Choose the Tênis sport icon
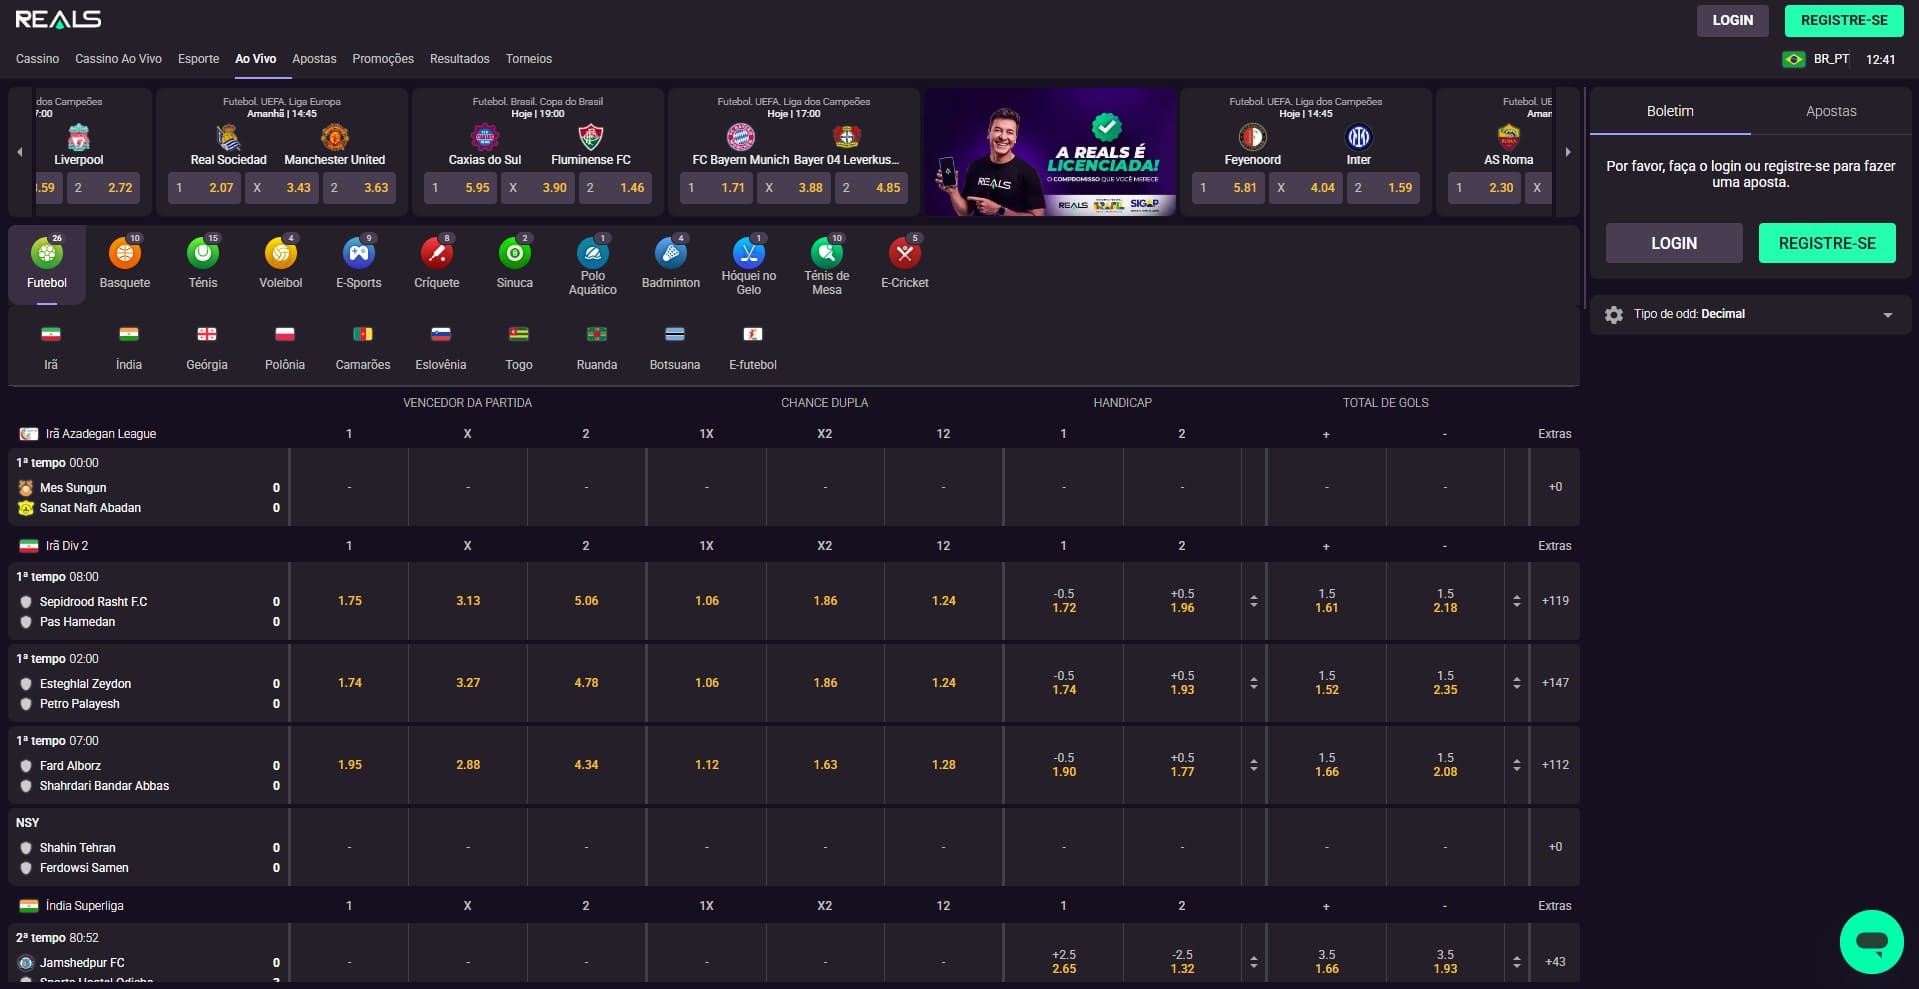The width and height of the screenshot is (1919, 989). point(203,263)
